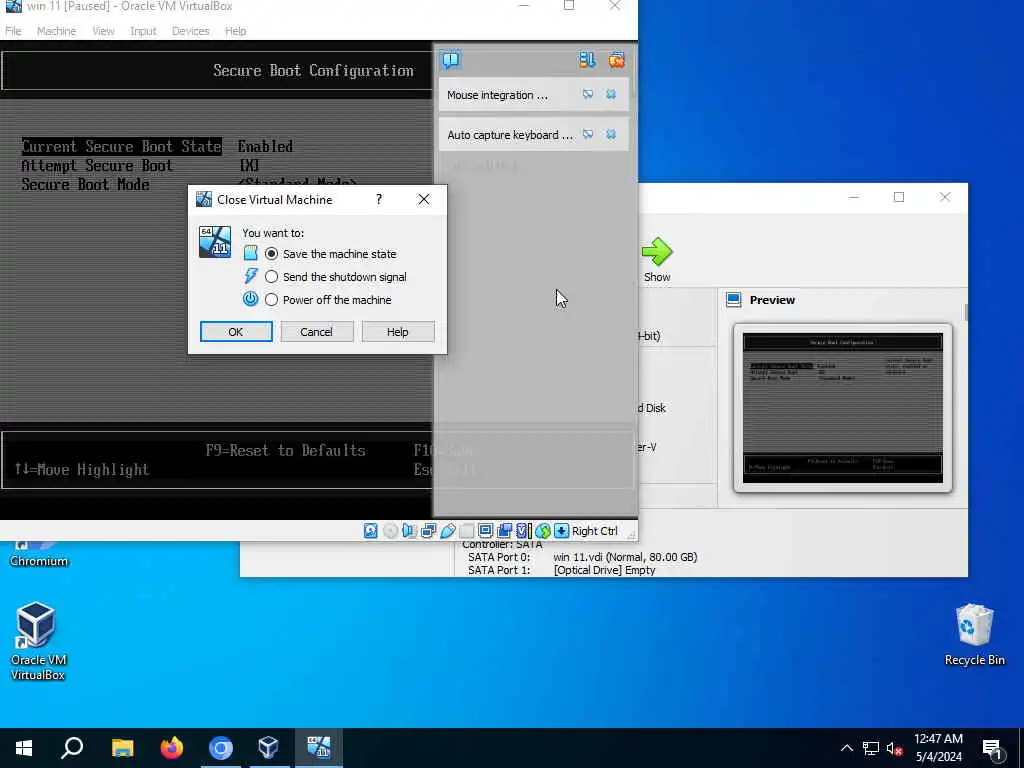The height and width of the screenshot is (768, 1024).
Task: Open the taskbar clock and date
Action: (x=938, y=748)
